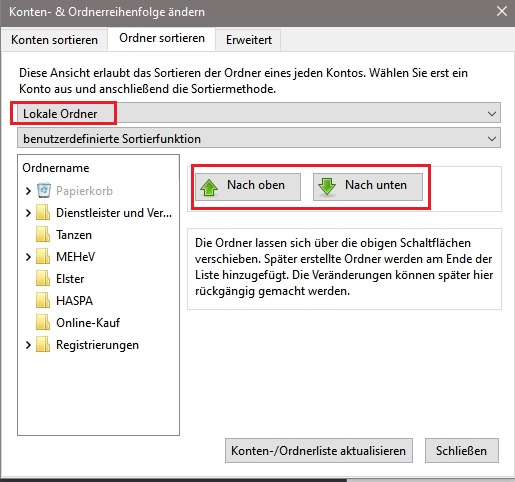
Task: Click the Elster folder icon
Action: pos(43,278)
